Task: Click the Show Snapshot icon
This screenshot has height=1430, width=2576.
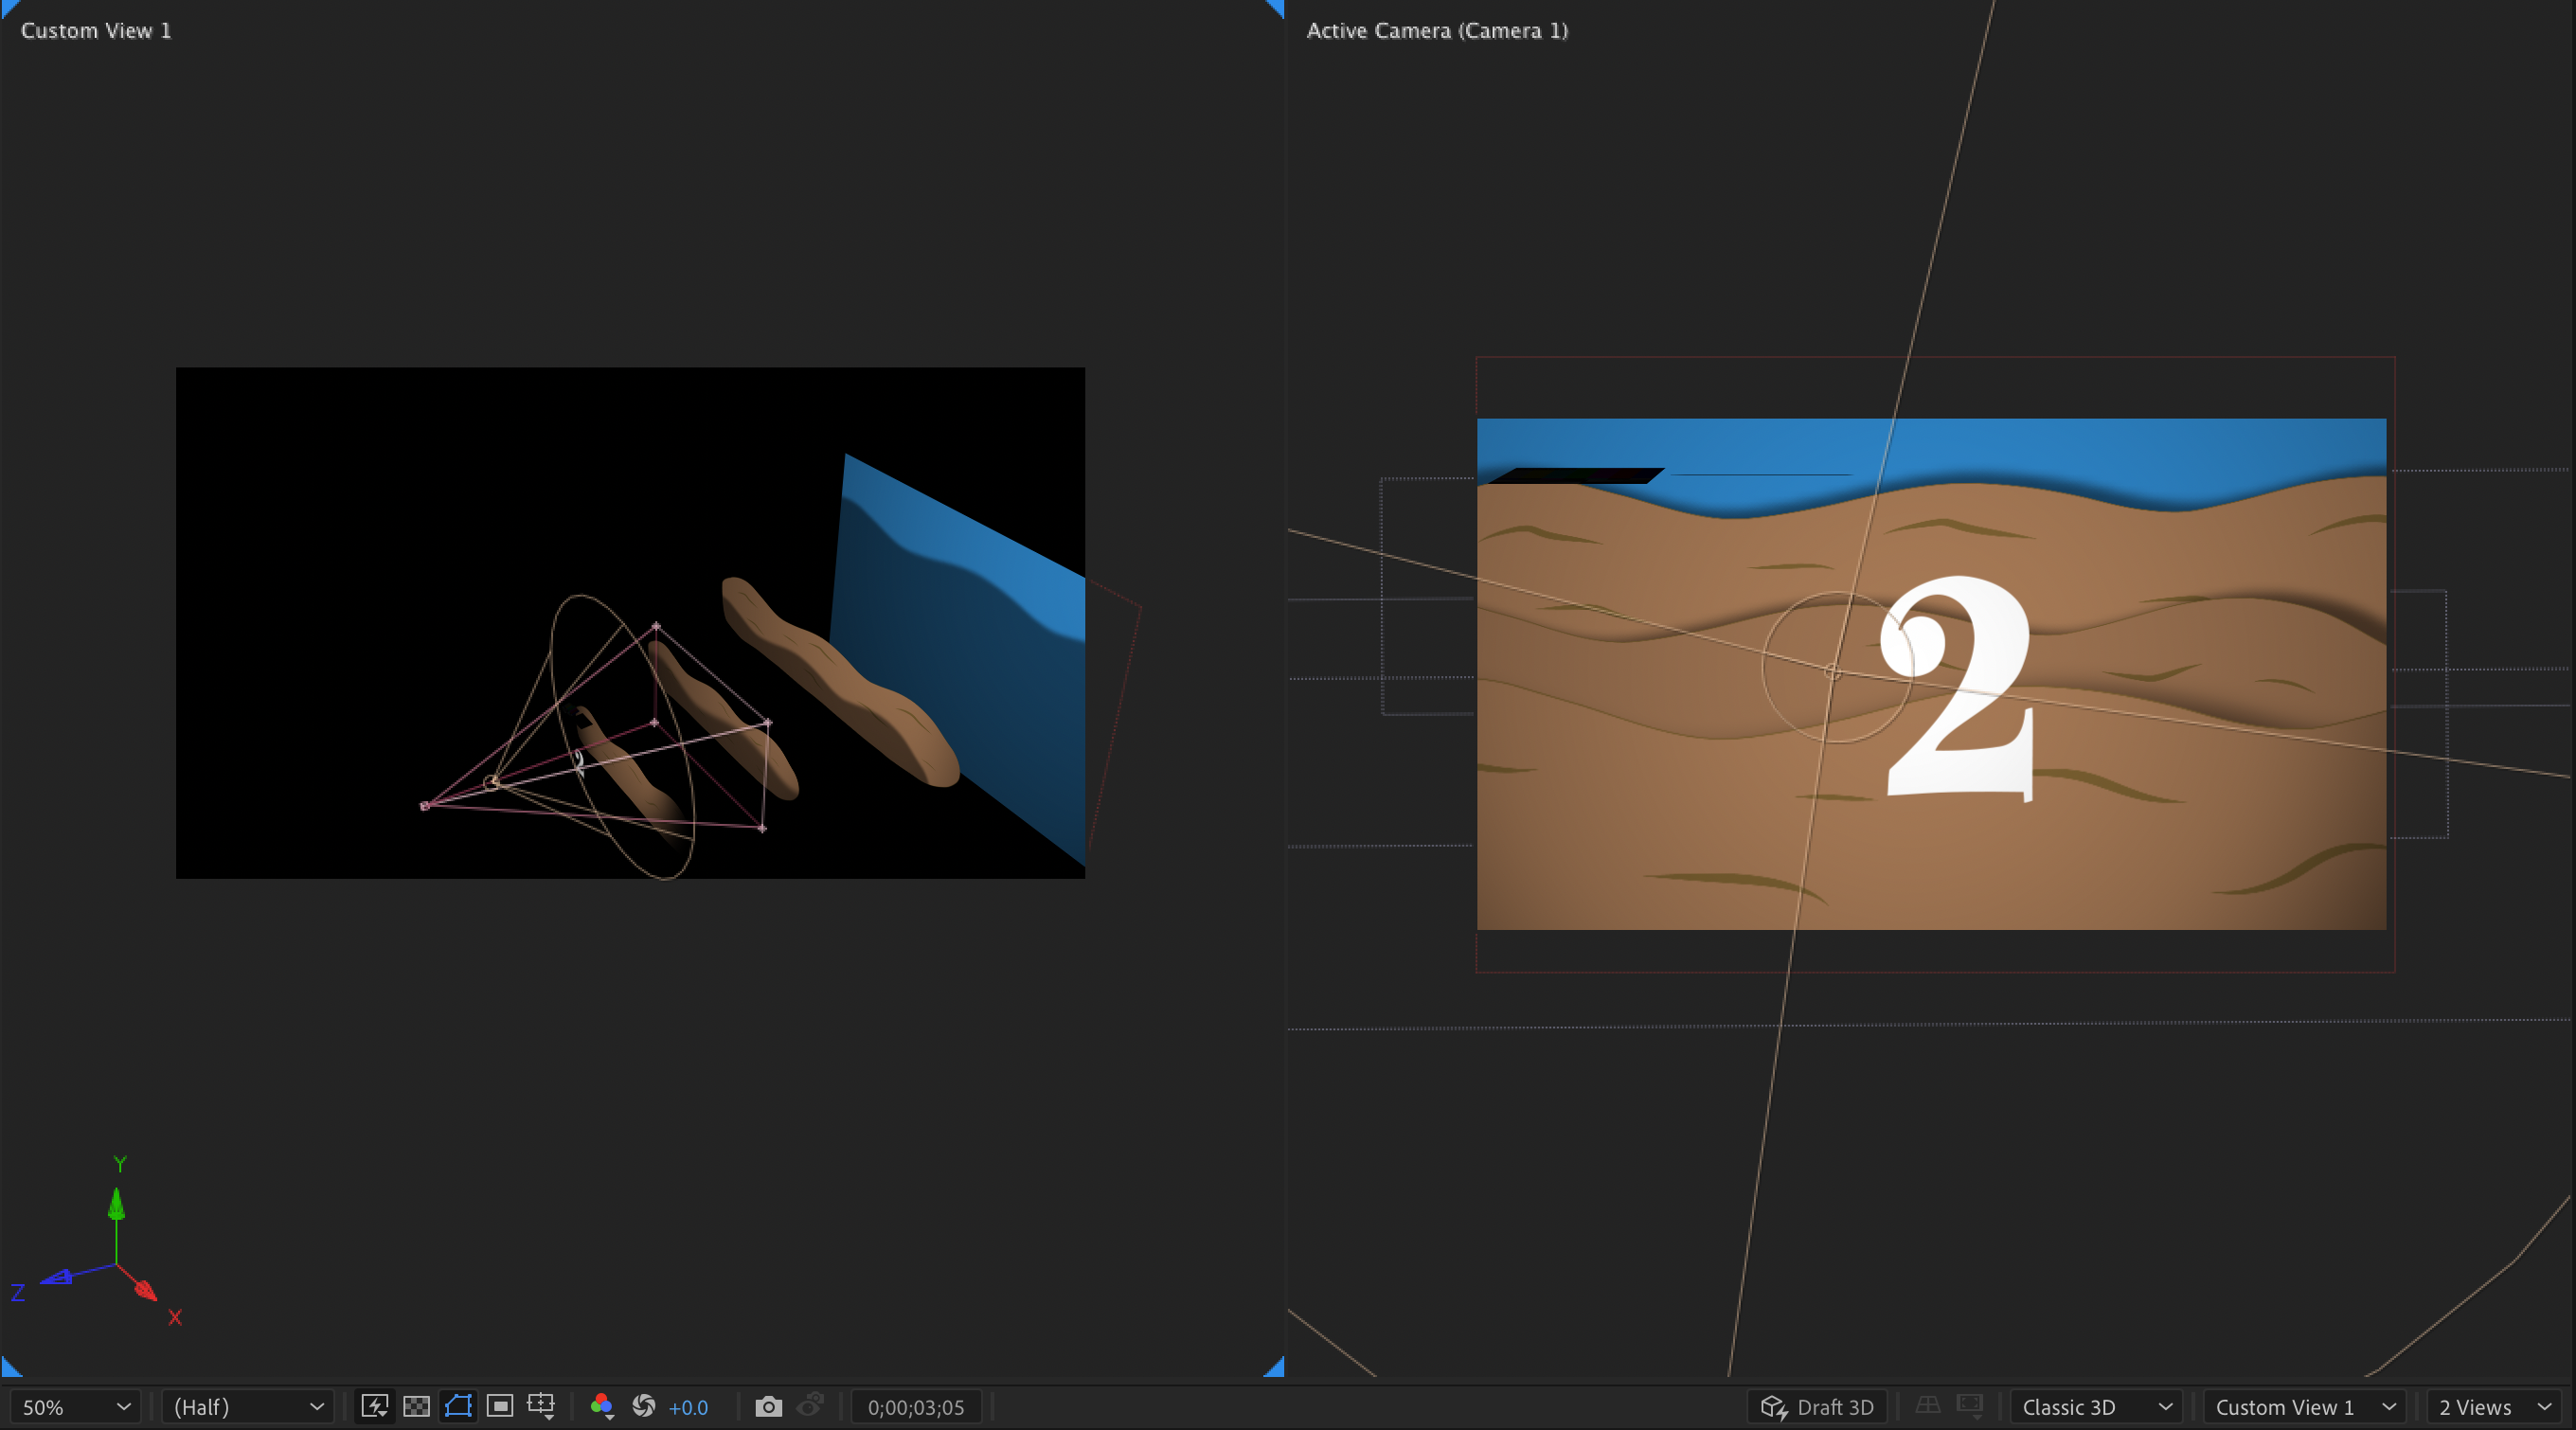Action: click(810, 1406)
